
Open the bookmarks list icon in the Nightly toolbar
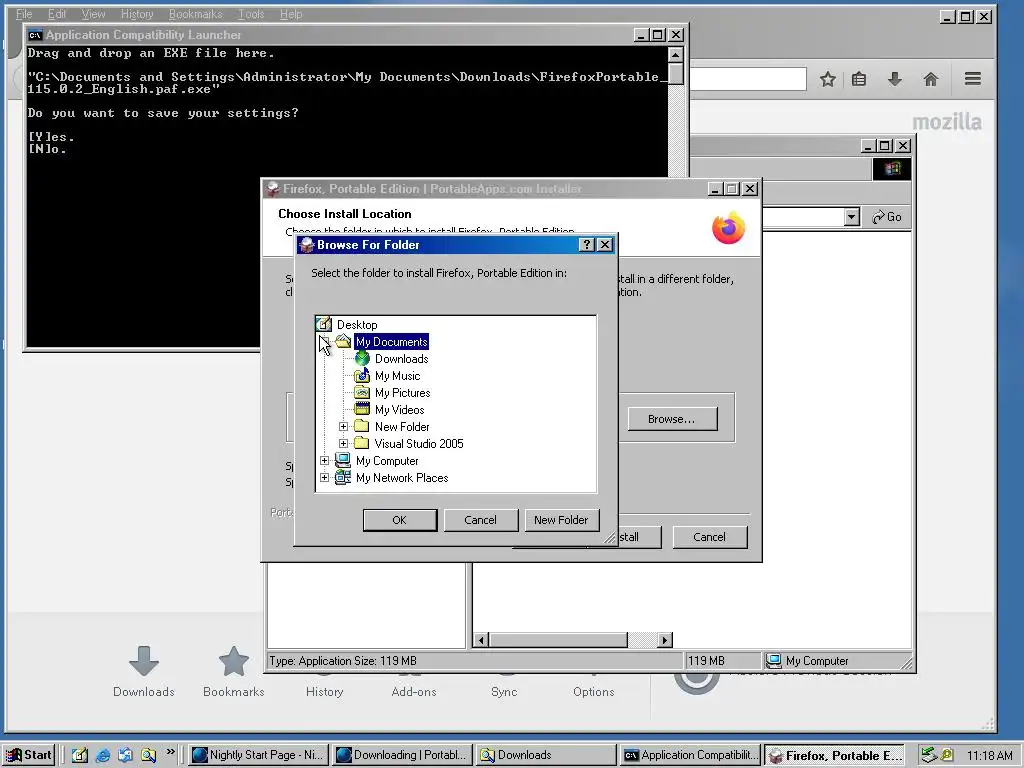point(859,80)
